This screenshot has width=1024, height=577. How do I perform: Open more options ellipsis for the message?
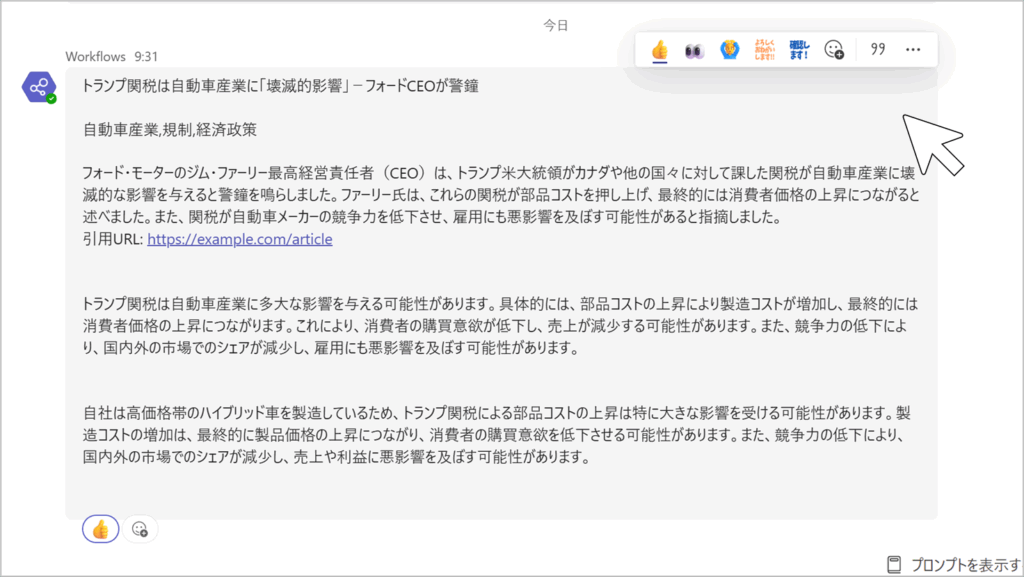point(913,50)
